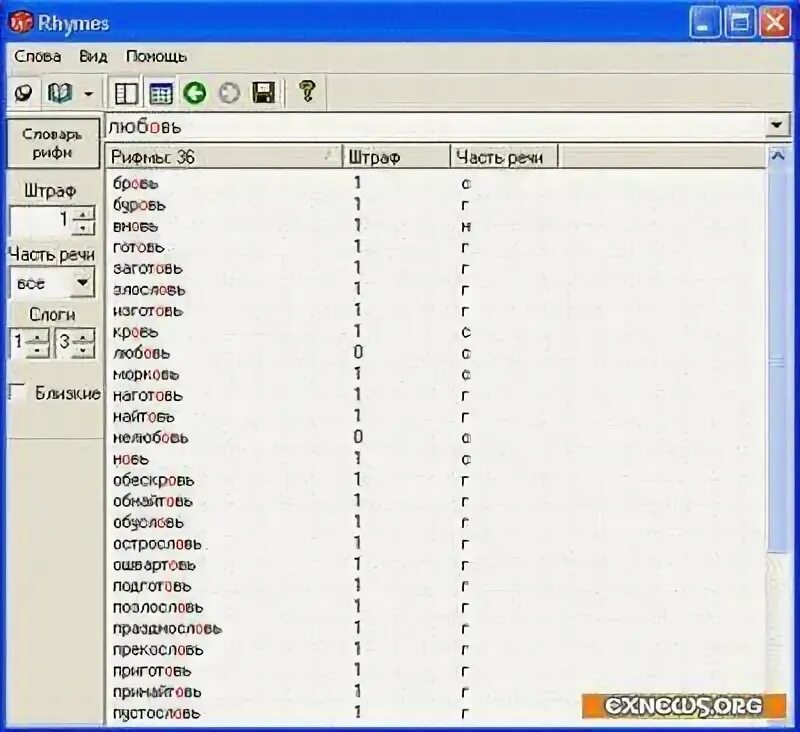Select the rhyme злословь
This screenshot has width=800, height=732.
click(149, 290)
